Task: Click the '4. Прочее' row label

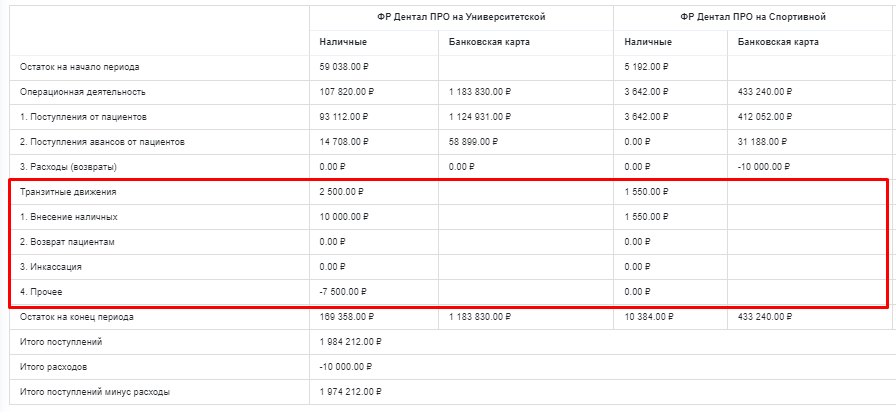Action: [x=41, y=293]
